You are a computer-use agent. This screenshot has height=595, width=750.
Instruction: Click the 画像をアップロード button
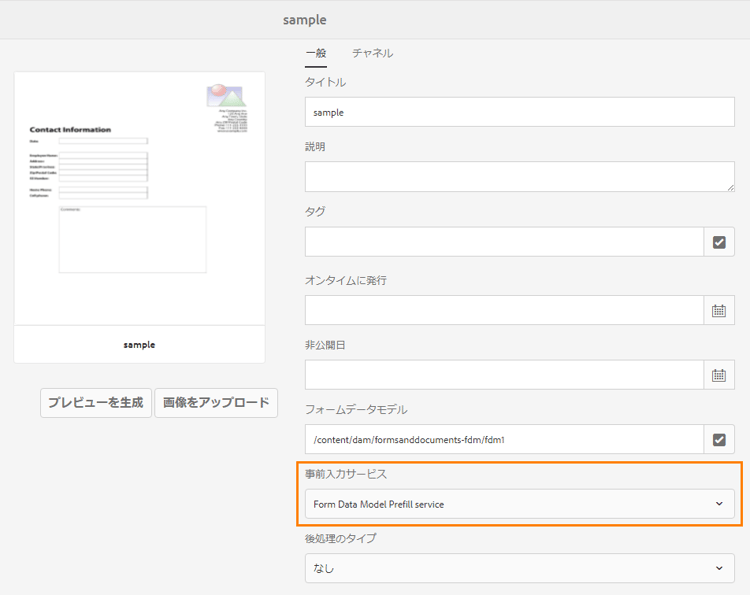tap(216, 403)
